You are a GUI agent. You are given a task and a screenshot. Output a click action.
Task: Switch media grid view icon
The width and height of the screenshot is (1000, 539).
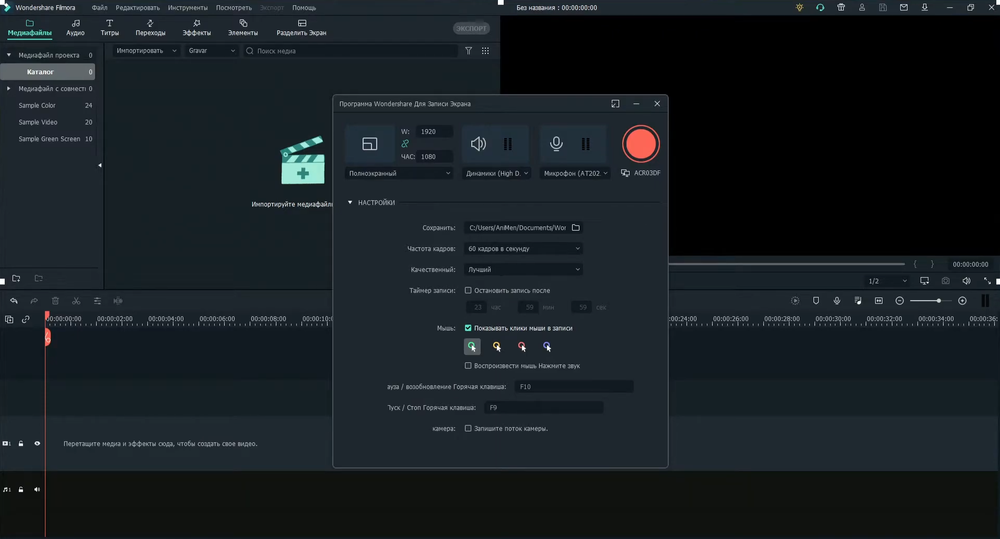pos(485,51)
